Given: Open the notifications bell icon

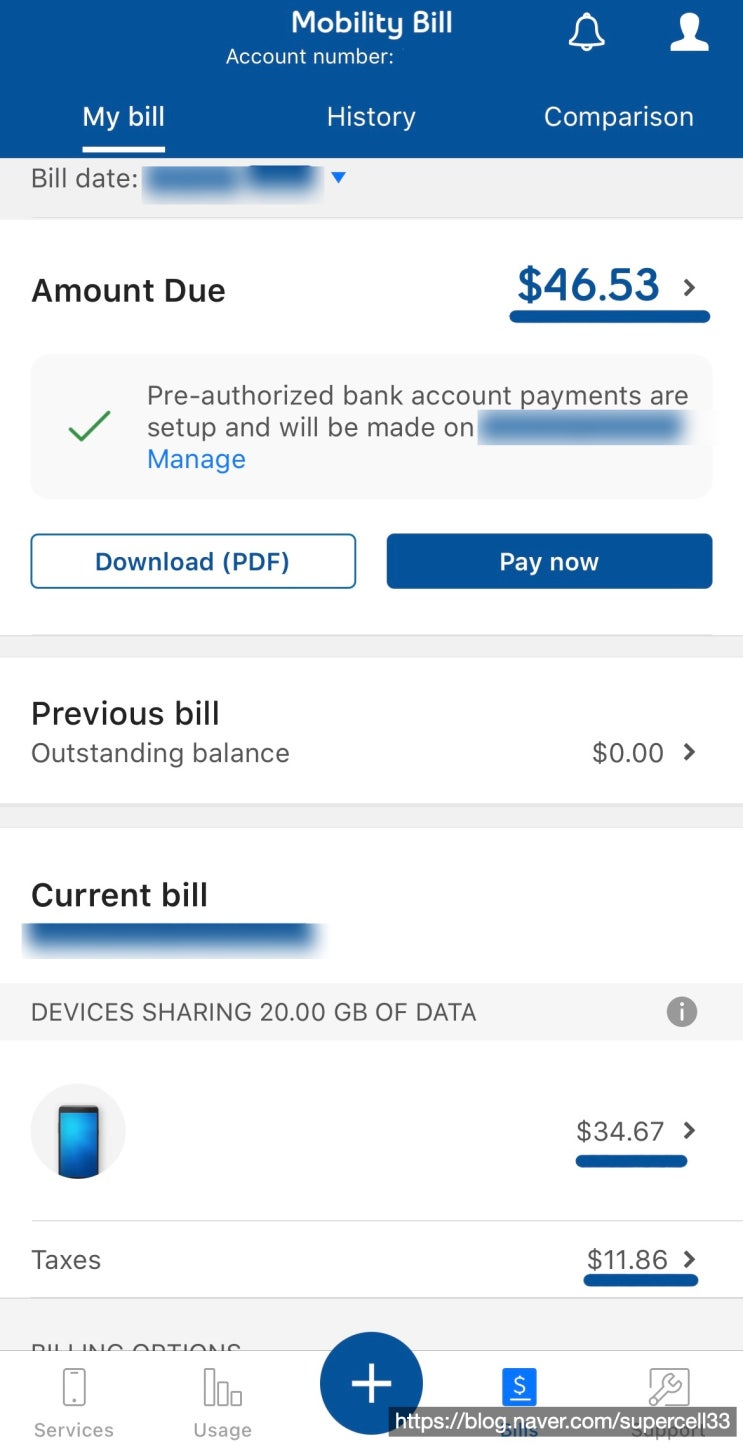Looking at the screenshot, I should [x=587, y=33].
